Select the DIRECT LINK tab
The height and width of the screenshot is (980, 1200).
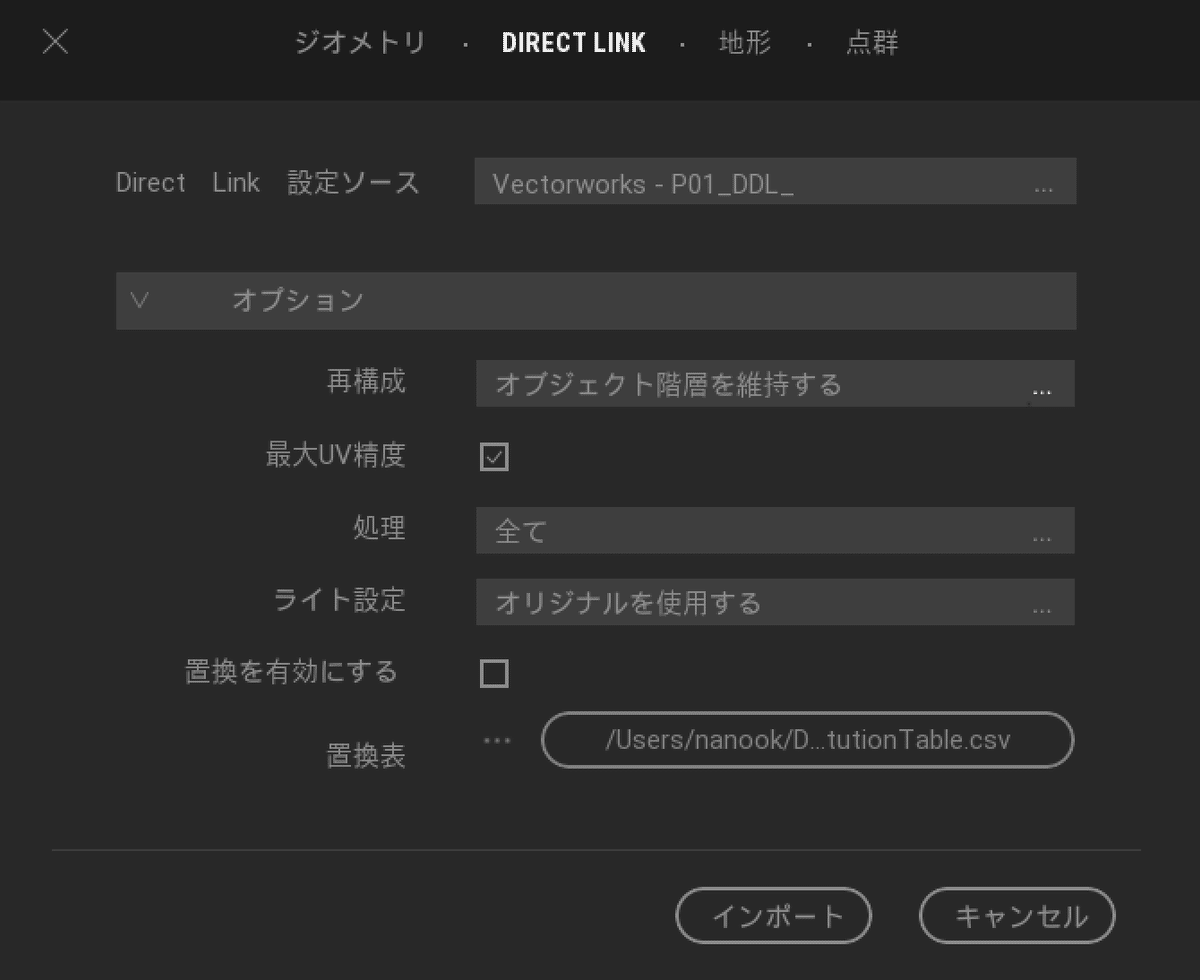[x=574, y=42]
